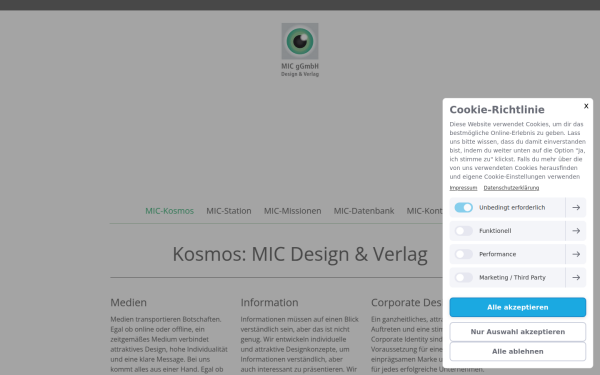
Task: Open the MIC-Kosmos menu item
Action: 170,211
